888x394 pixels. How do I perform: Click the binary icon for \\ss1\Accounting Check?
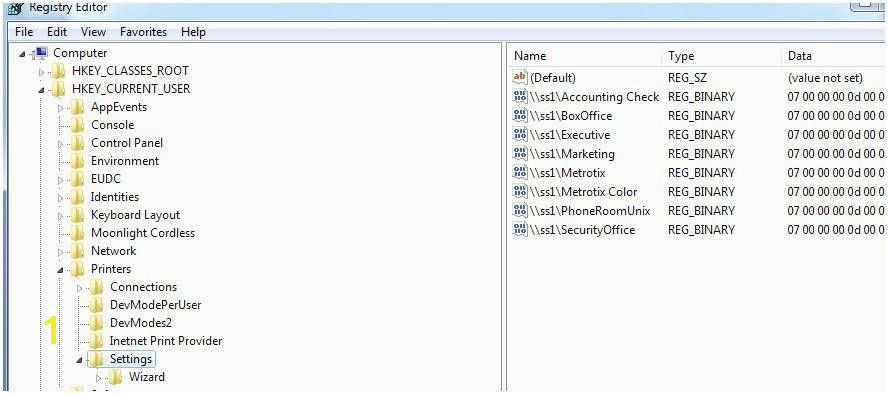pos(519,96)
